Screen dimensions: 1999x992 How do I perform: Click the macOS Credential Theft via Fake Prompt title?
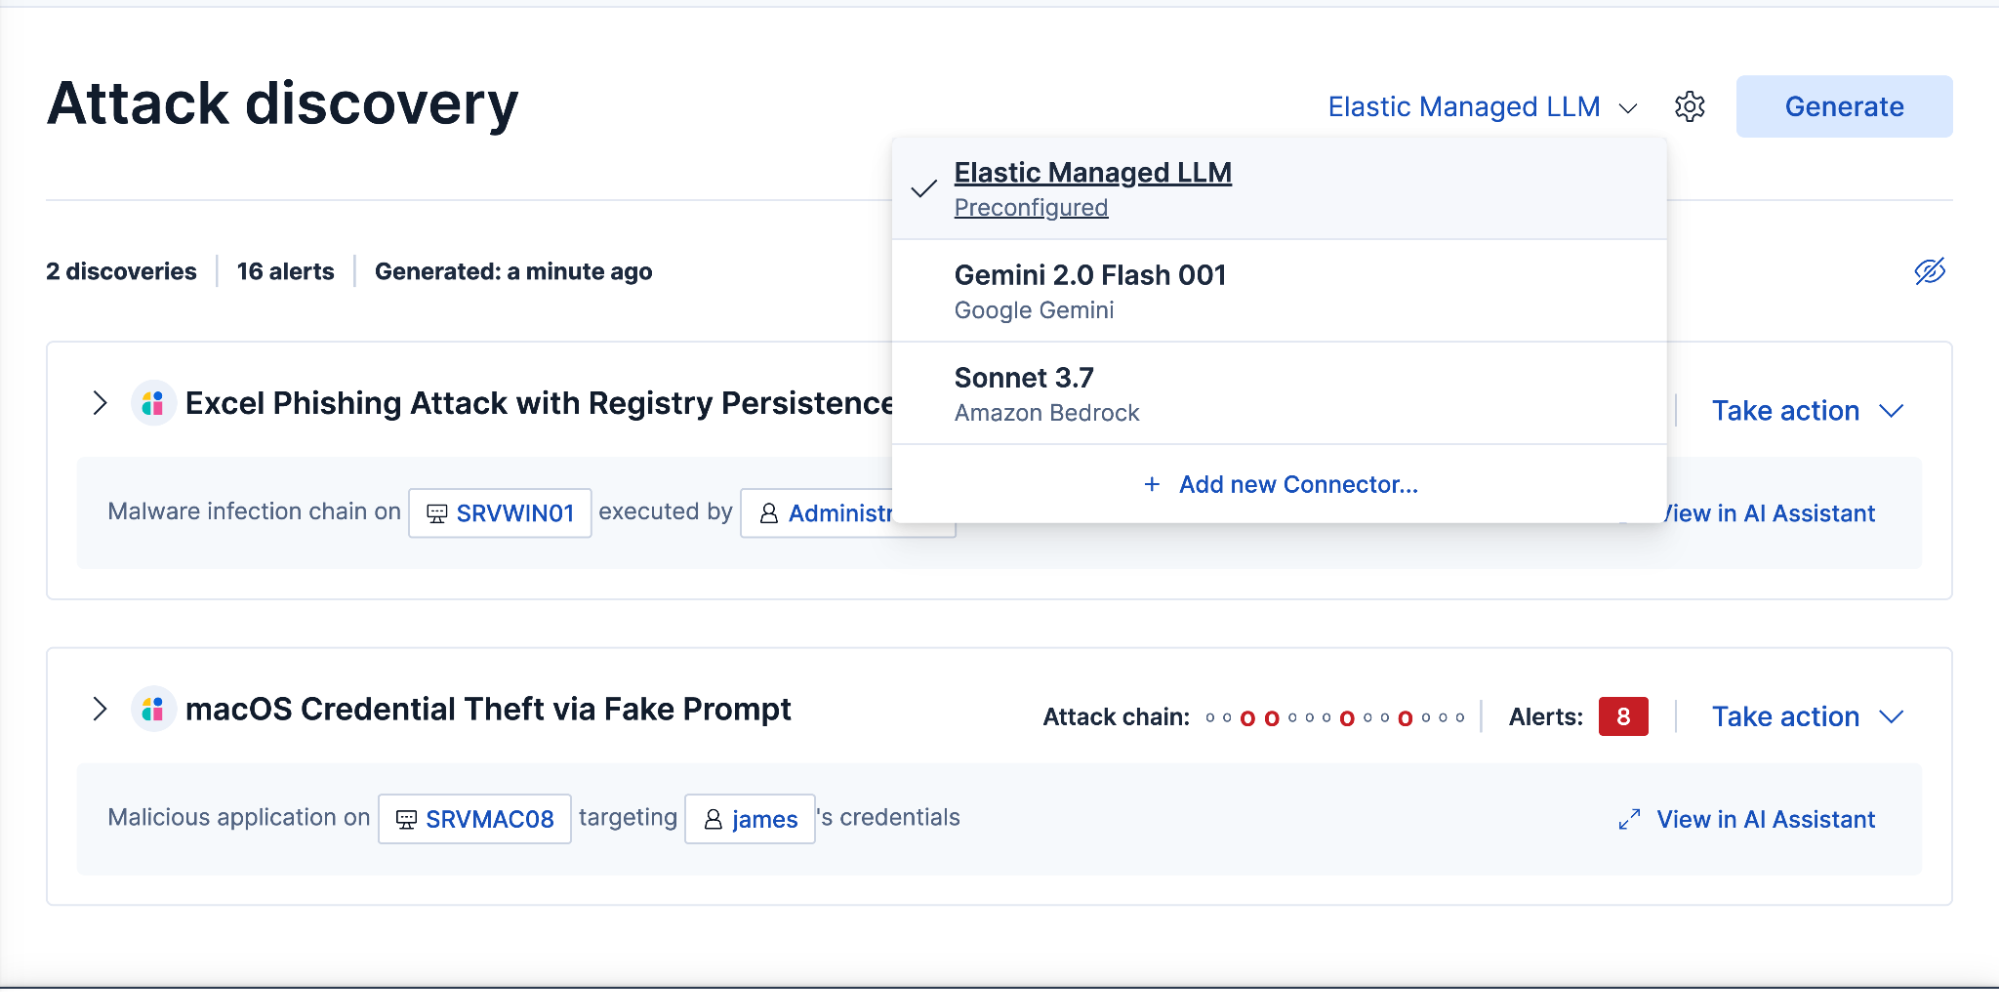(x=488, y=709)
